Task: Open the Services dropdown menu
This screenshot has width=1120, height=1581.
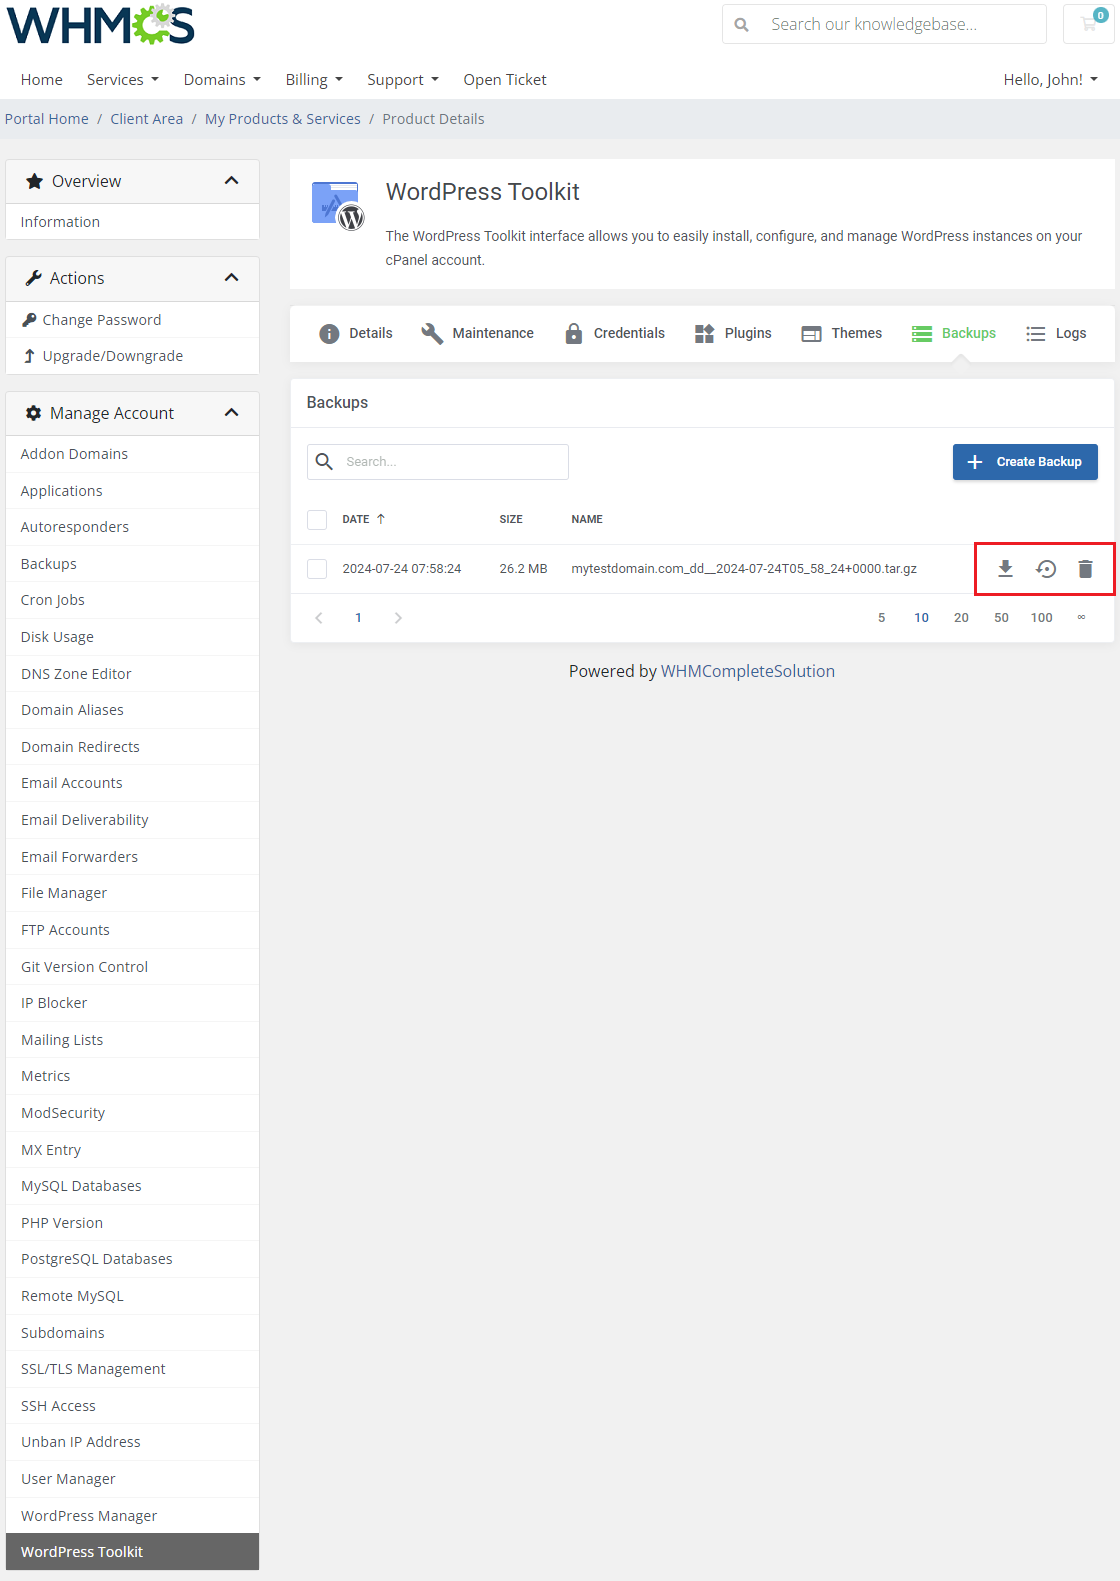Action: pos(123,80)
